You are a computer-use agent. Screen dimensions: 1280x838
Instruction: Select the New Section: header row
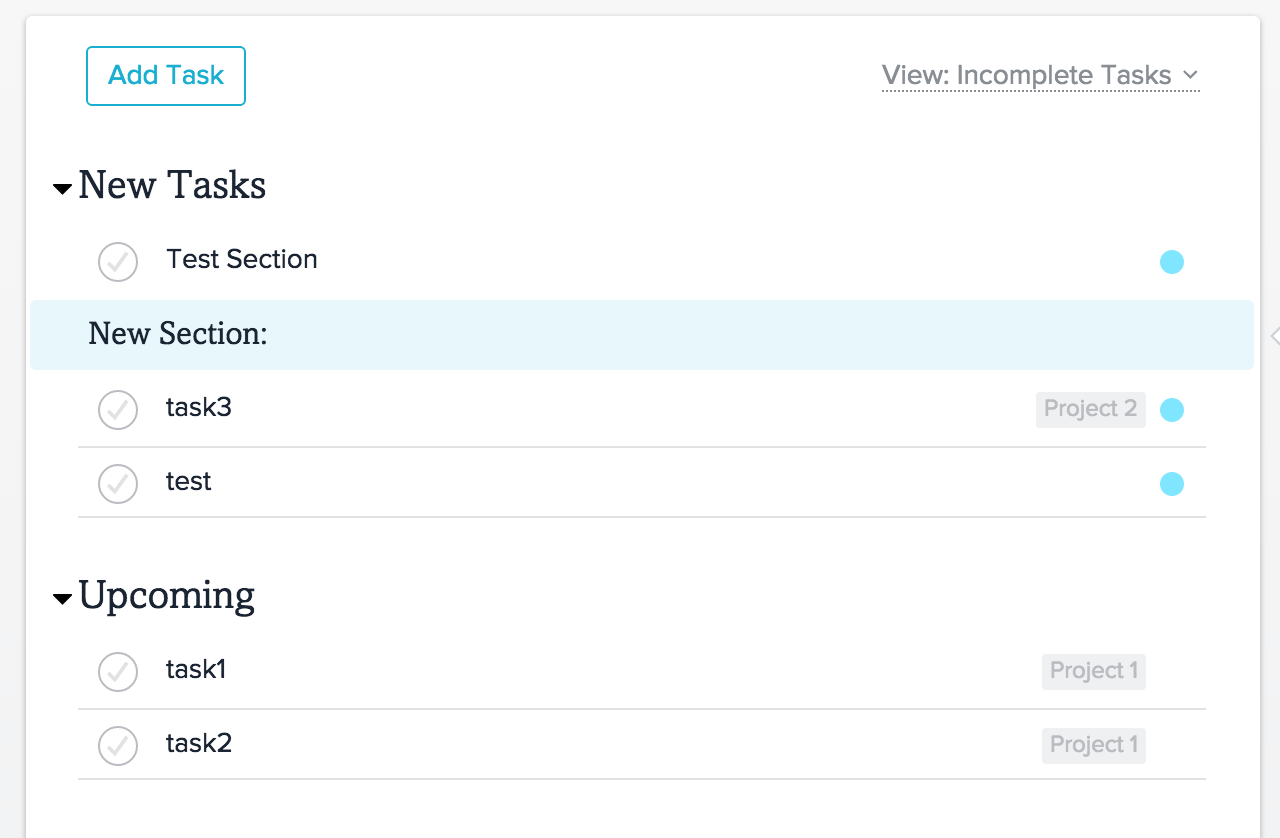tap(640, 335)
